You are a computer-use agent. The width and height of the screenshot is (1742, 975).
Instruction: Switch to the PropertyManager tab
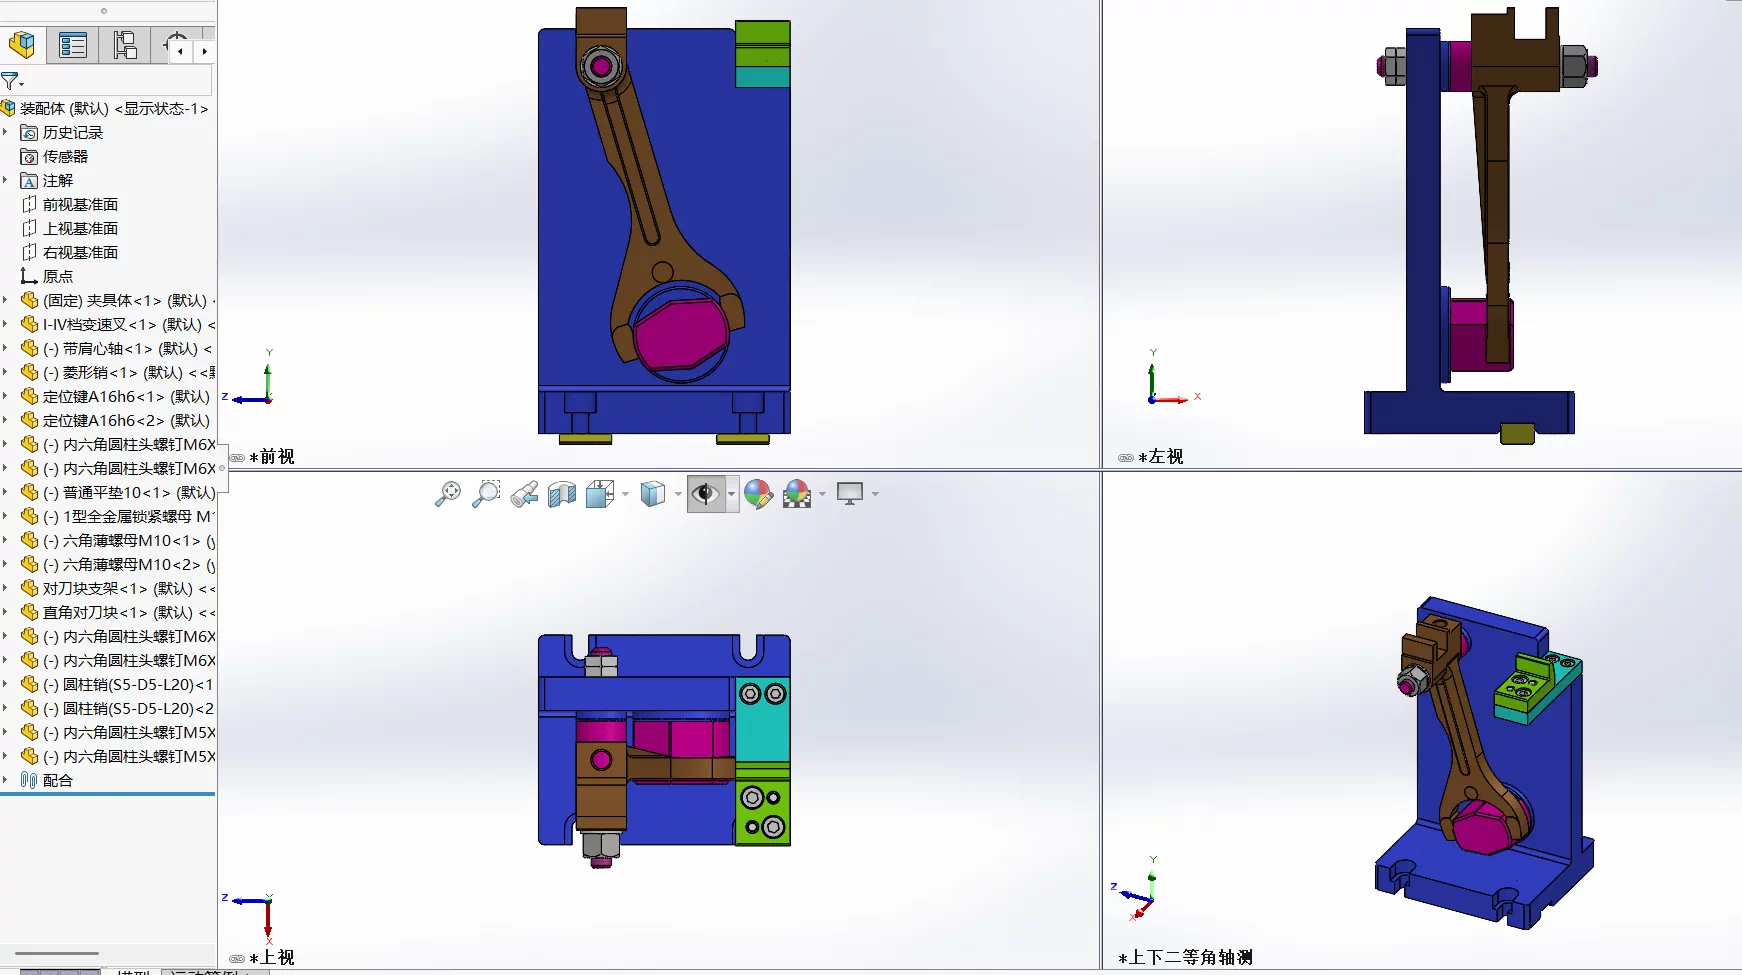pos(73,45)
